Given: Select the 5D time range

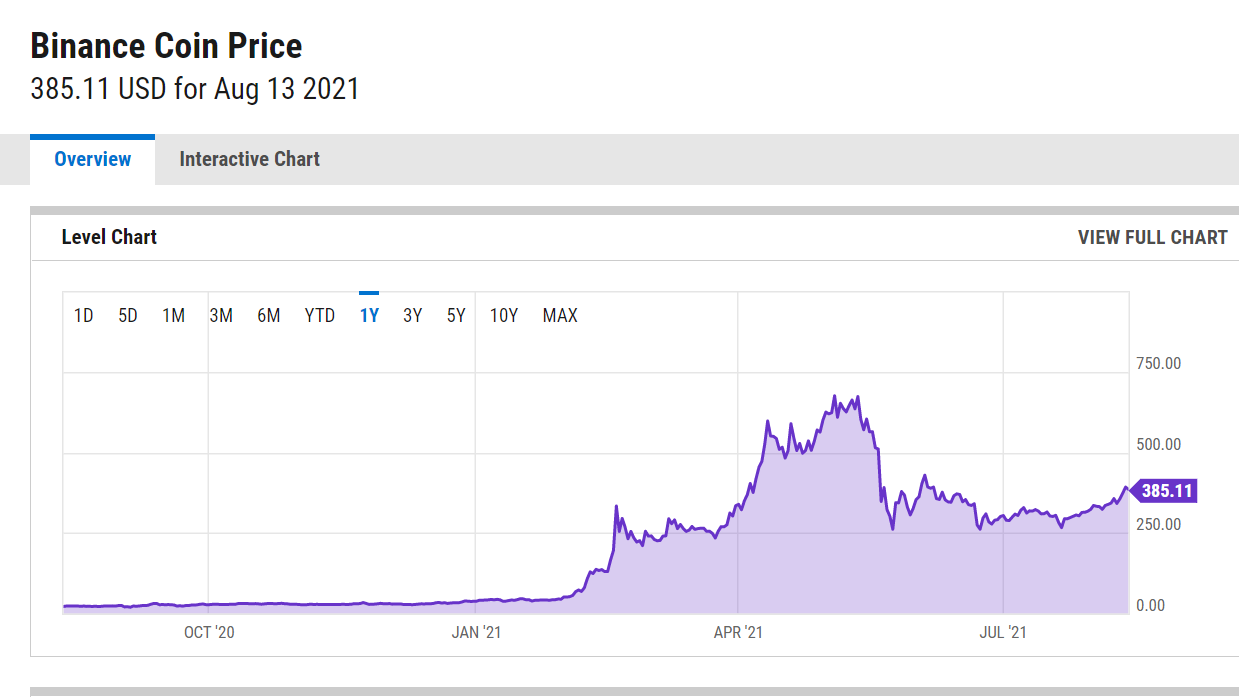Looking at the screenshot, I should [128, 316].
